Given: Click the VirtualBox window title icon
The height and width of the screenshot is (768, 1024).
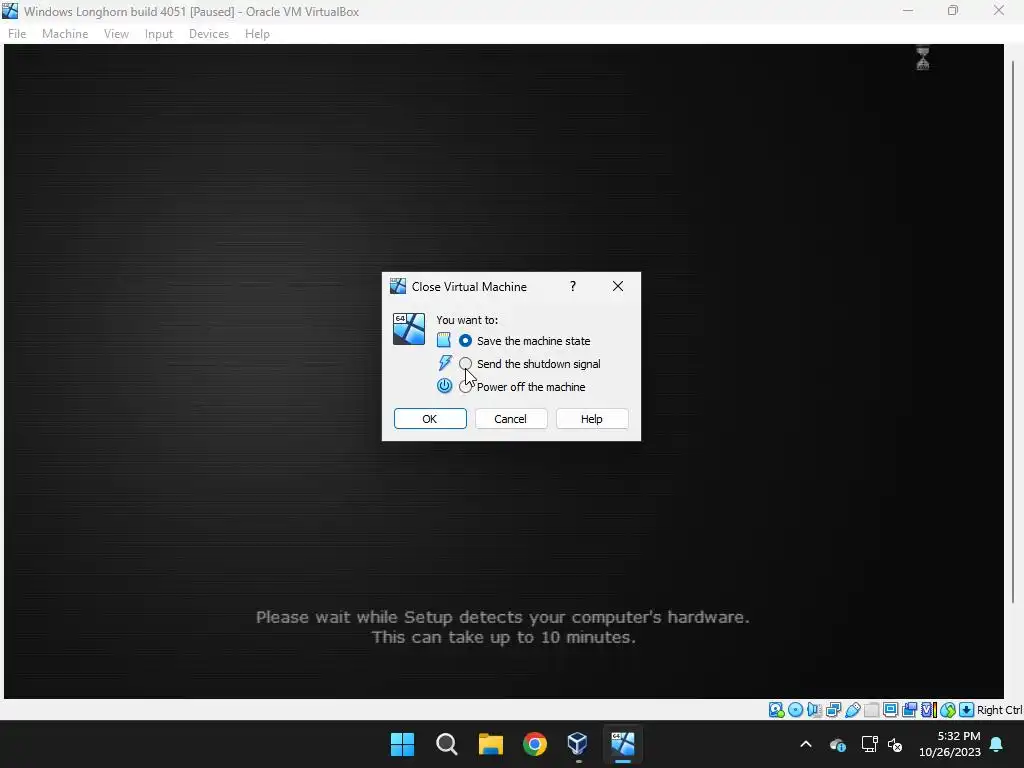Looking at the screenshot, I should click(10, 11).
